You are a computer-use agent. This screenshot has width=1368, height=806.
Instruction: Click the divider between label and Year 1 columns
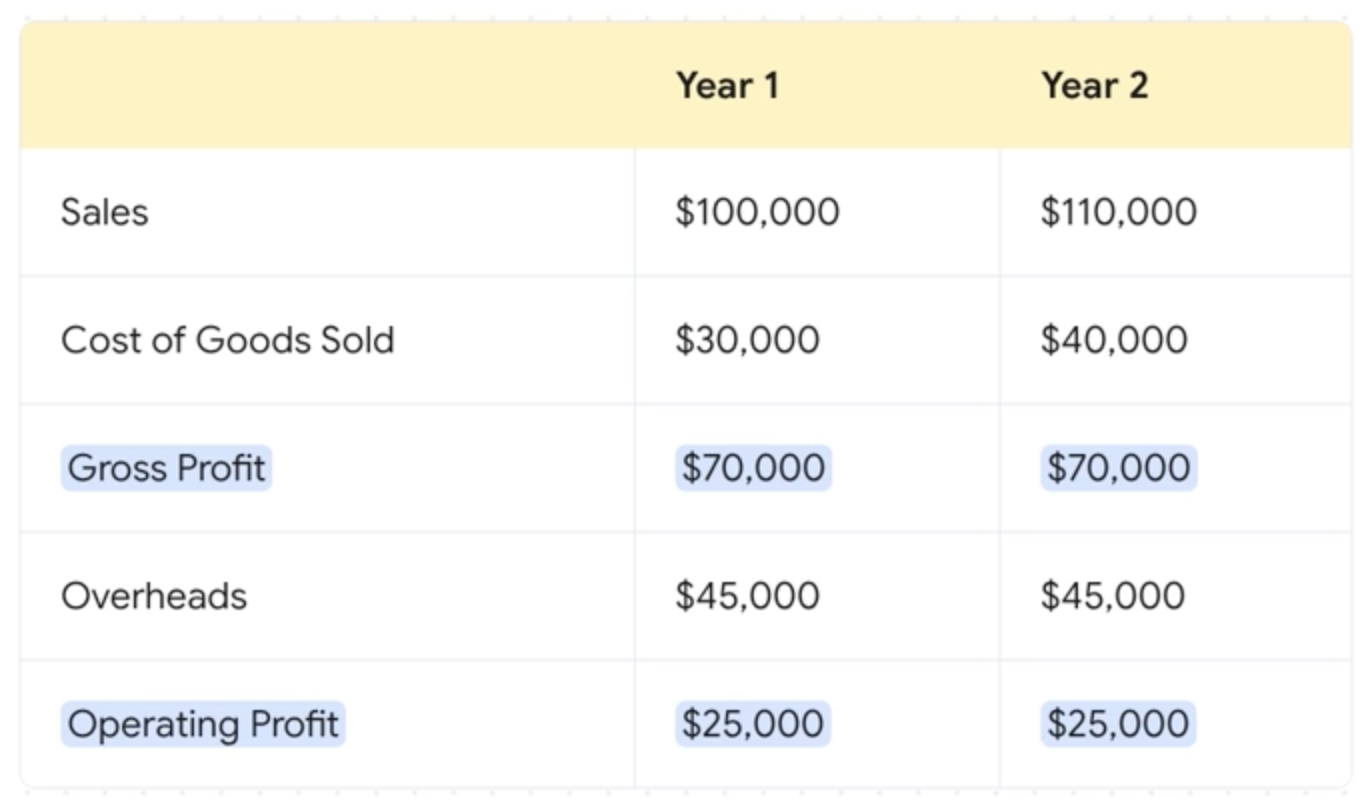pyautogui.click(x=634, y=468)
